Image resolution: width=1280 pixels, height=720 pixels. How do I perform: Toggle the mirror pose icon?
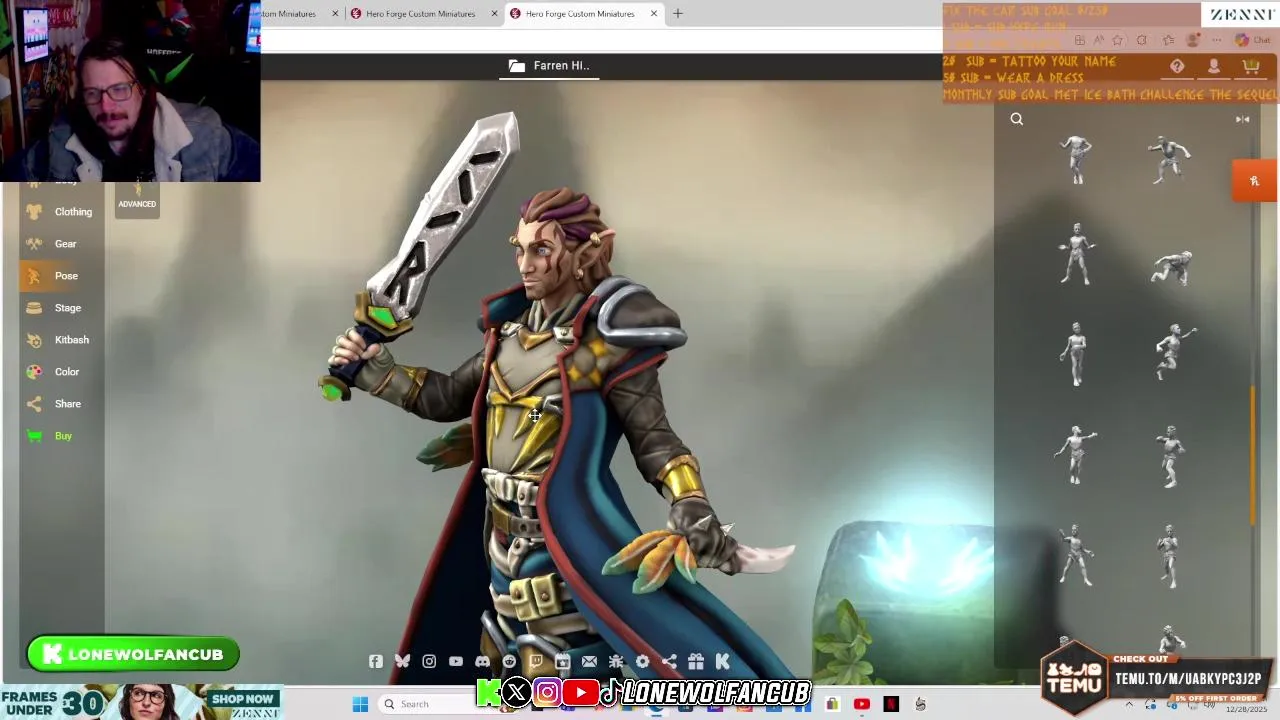1242,119
